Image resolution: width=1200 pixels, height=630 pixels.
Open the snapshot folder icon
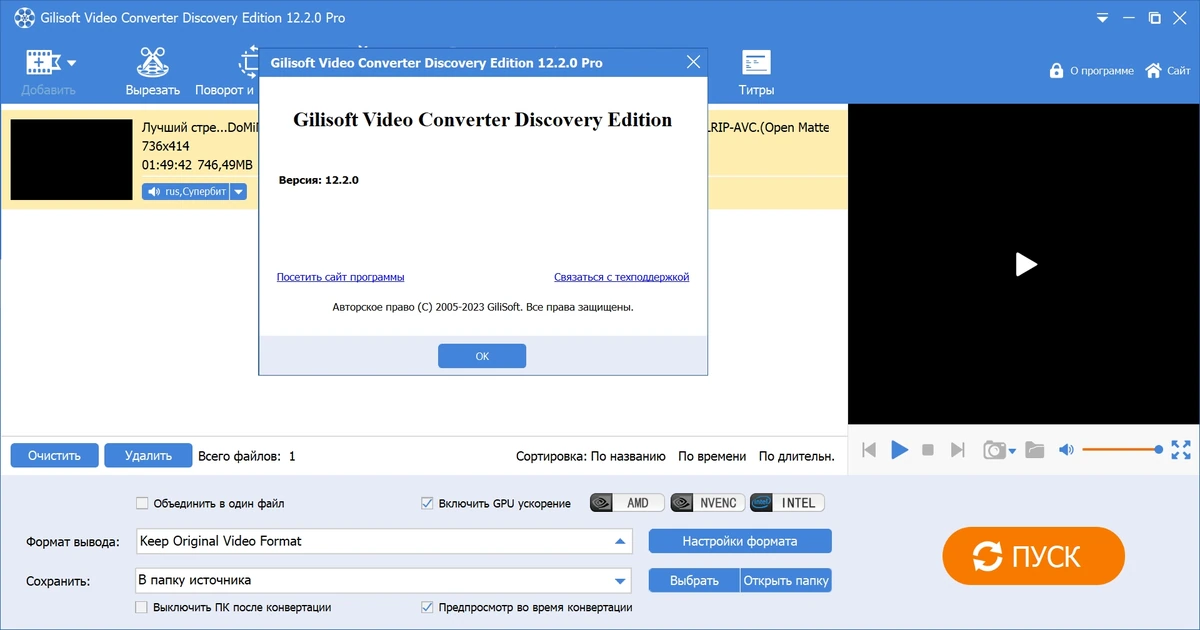click(1035, 450)
